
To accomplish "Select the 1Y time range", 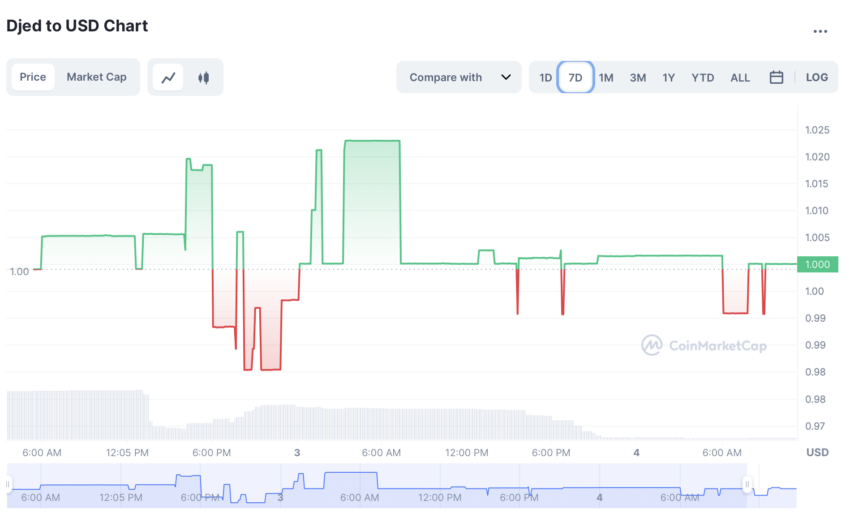I will (668, 77).
